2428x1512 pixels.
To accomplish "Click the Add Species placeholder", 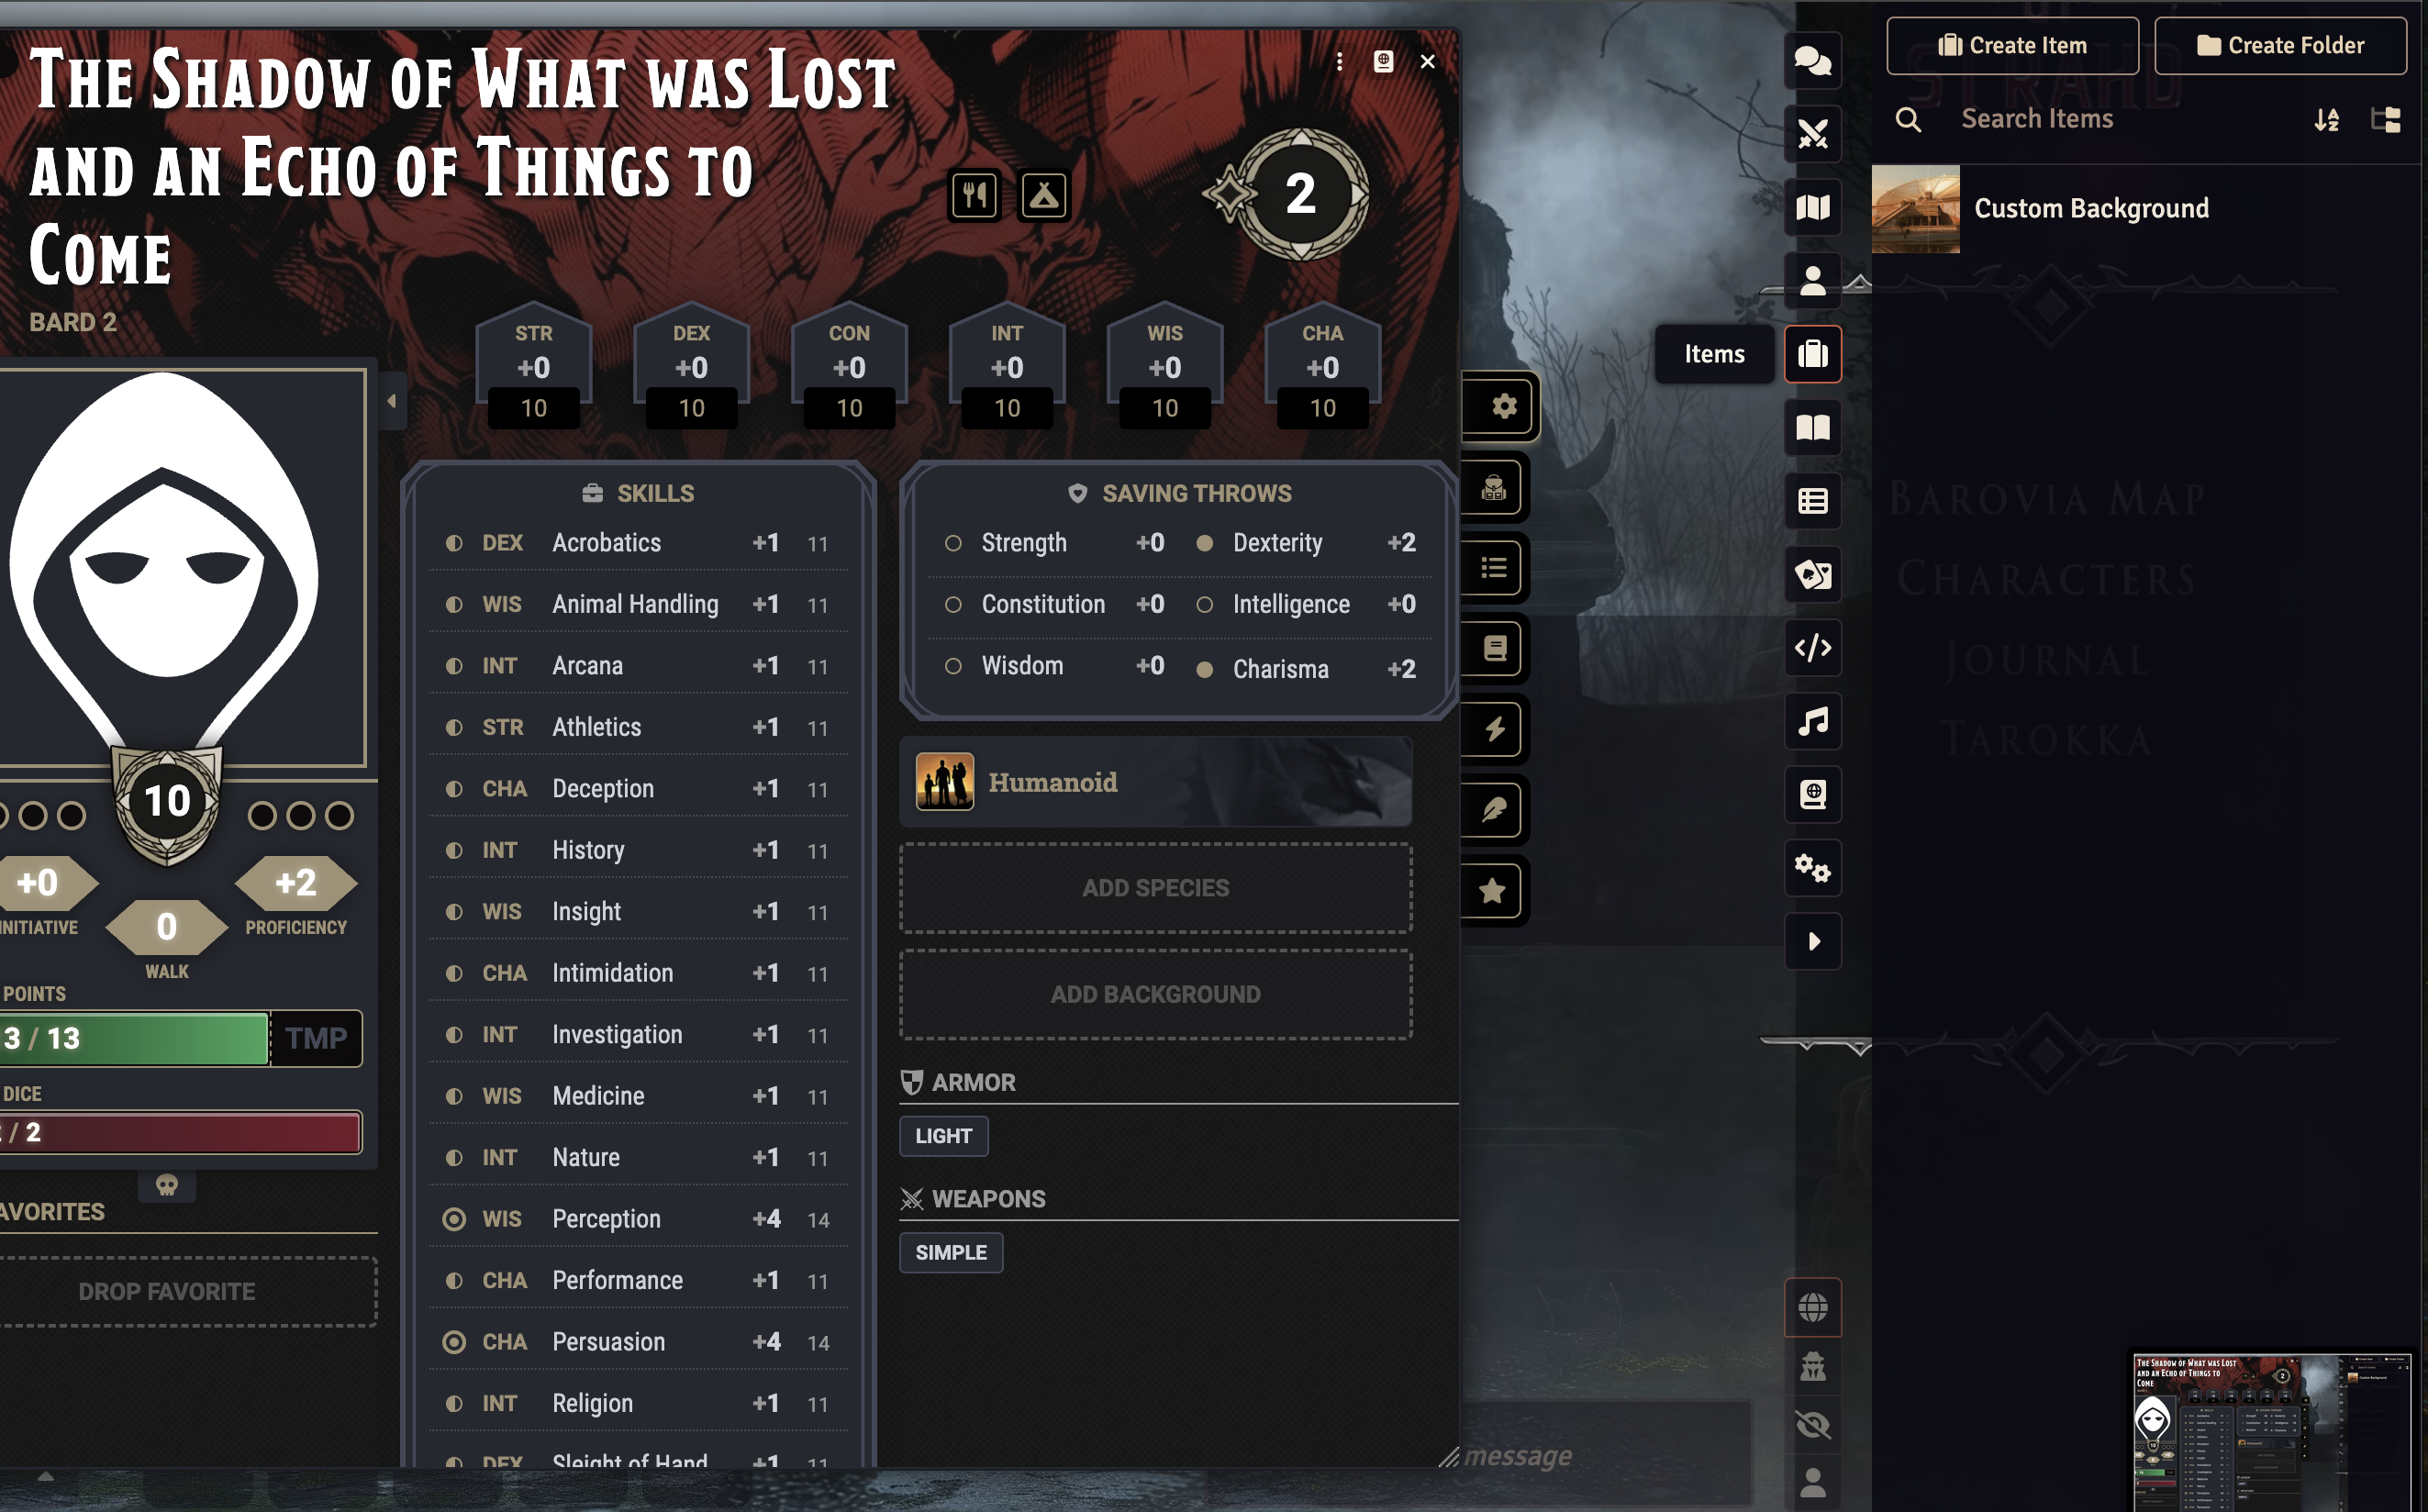I will click(x=1155, y=888).
